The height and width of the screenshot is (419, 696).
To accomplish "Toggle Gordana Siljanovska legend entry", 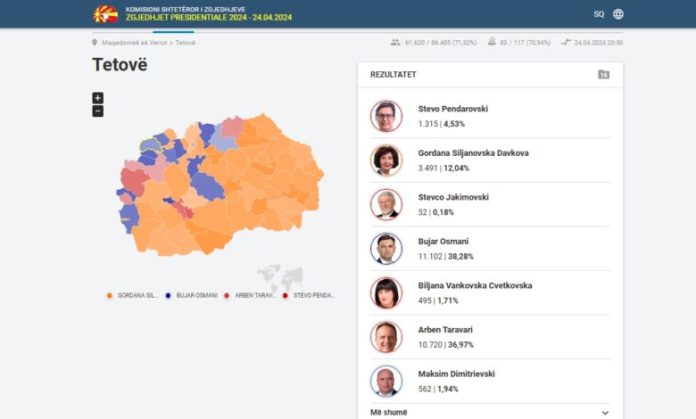I will (132, 295).
